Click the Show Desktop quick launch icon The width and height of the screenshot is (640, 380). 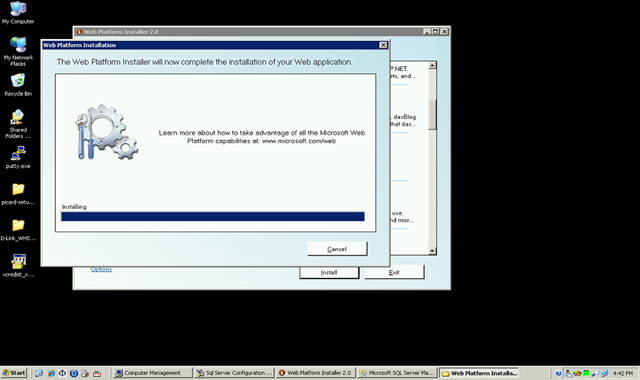click(39, 373)
